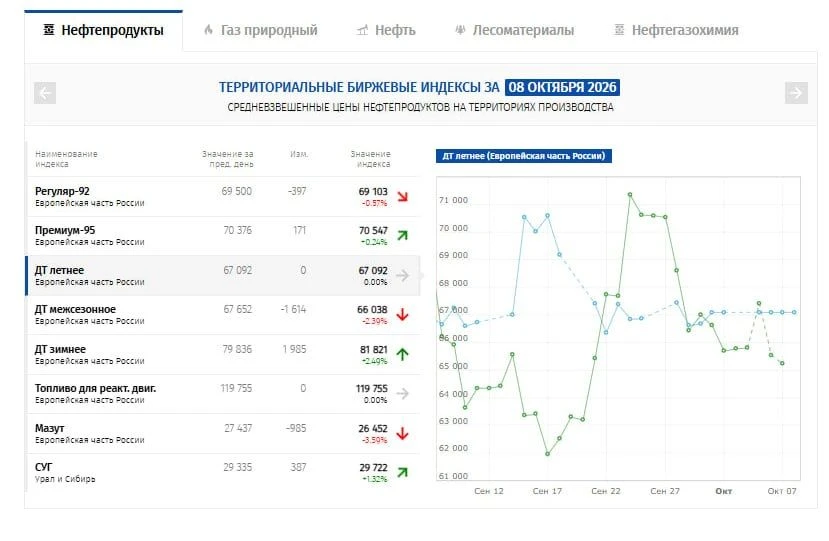Go to previous date with left arrow
Viewport: 829px width, 541px height.
point(45,93)
